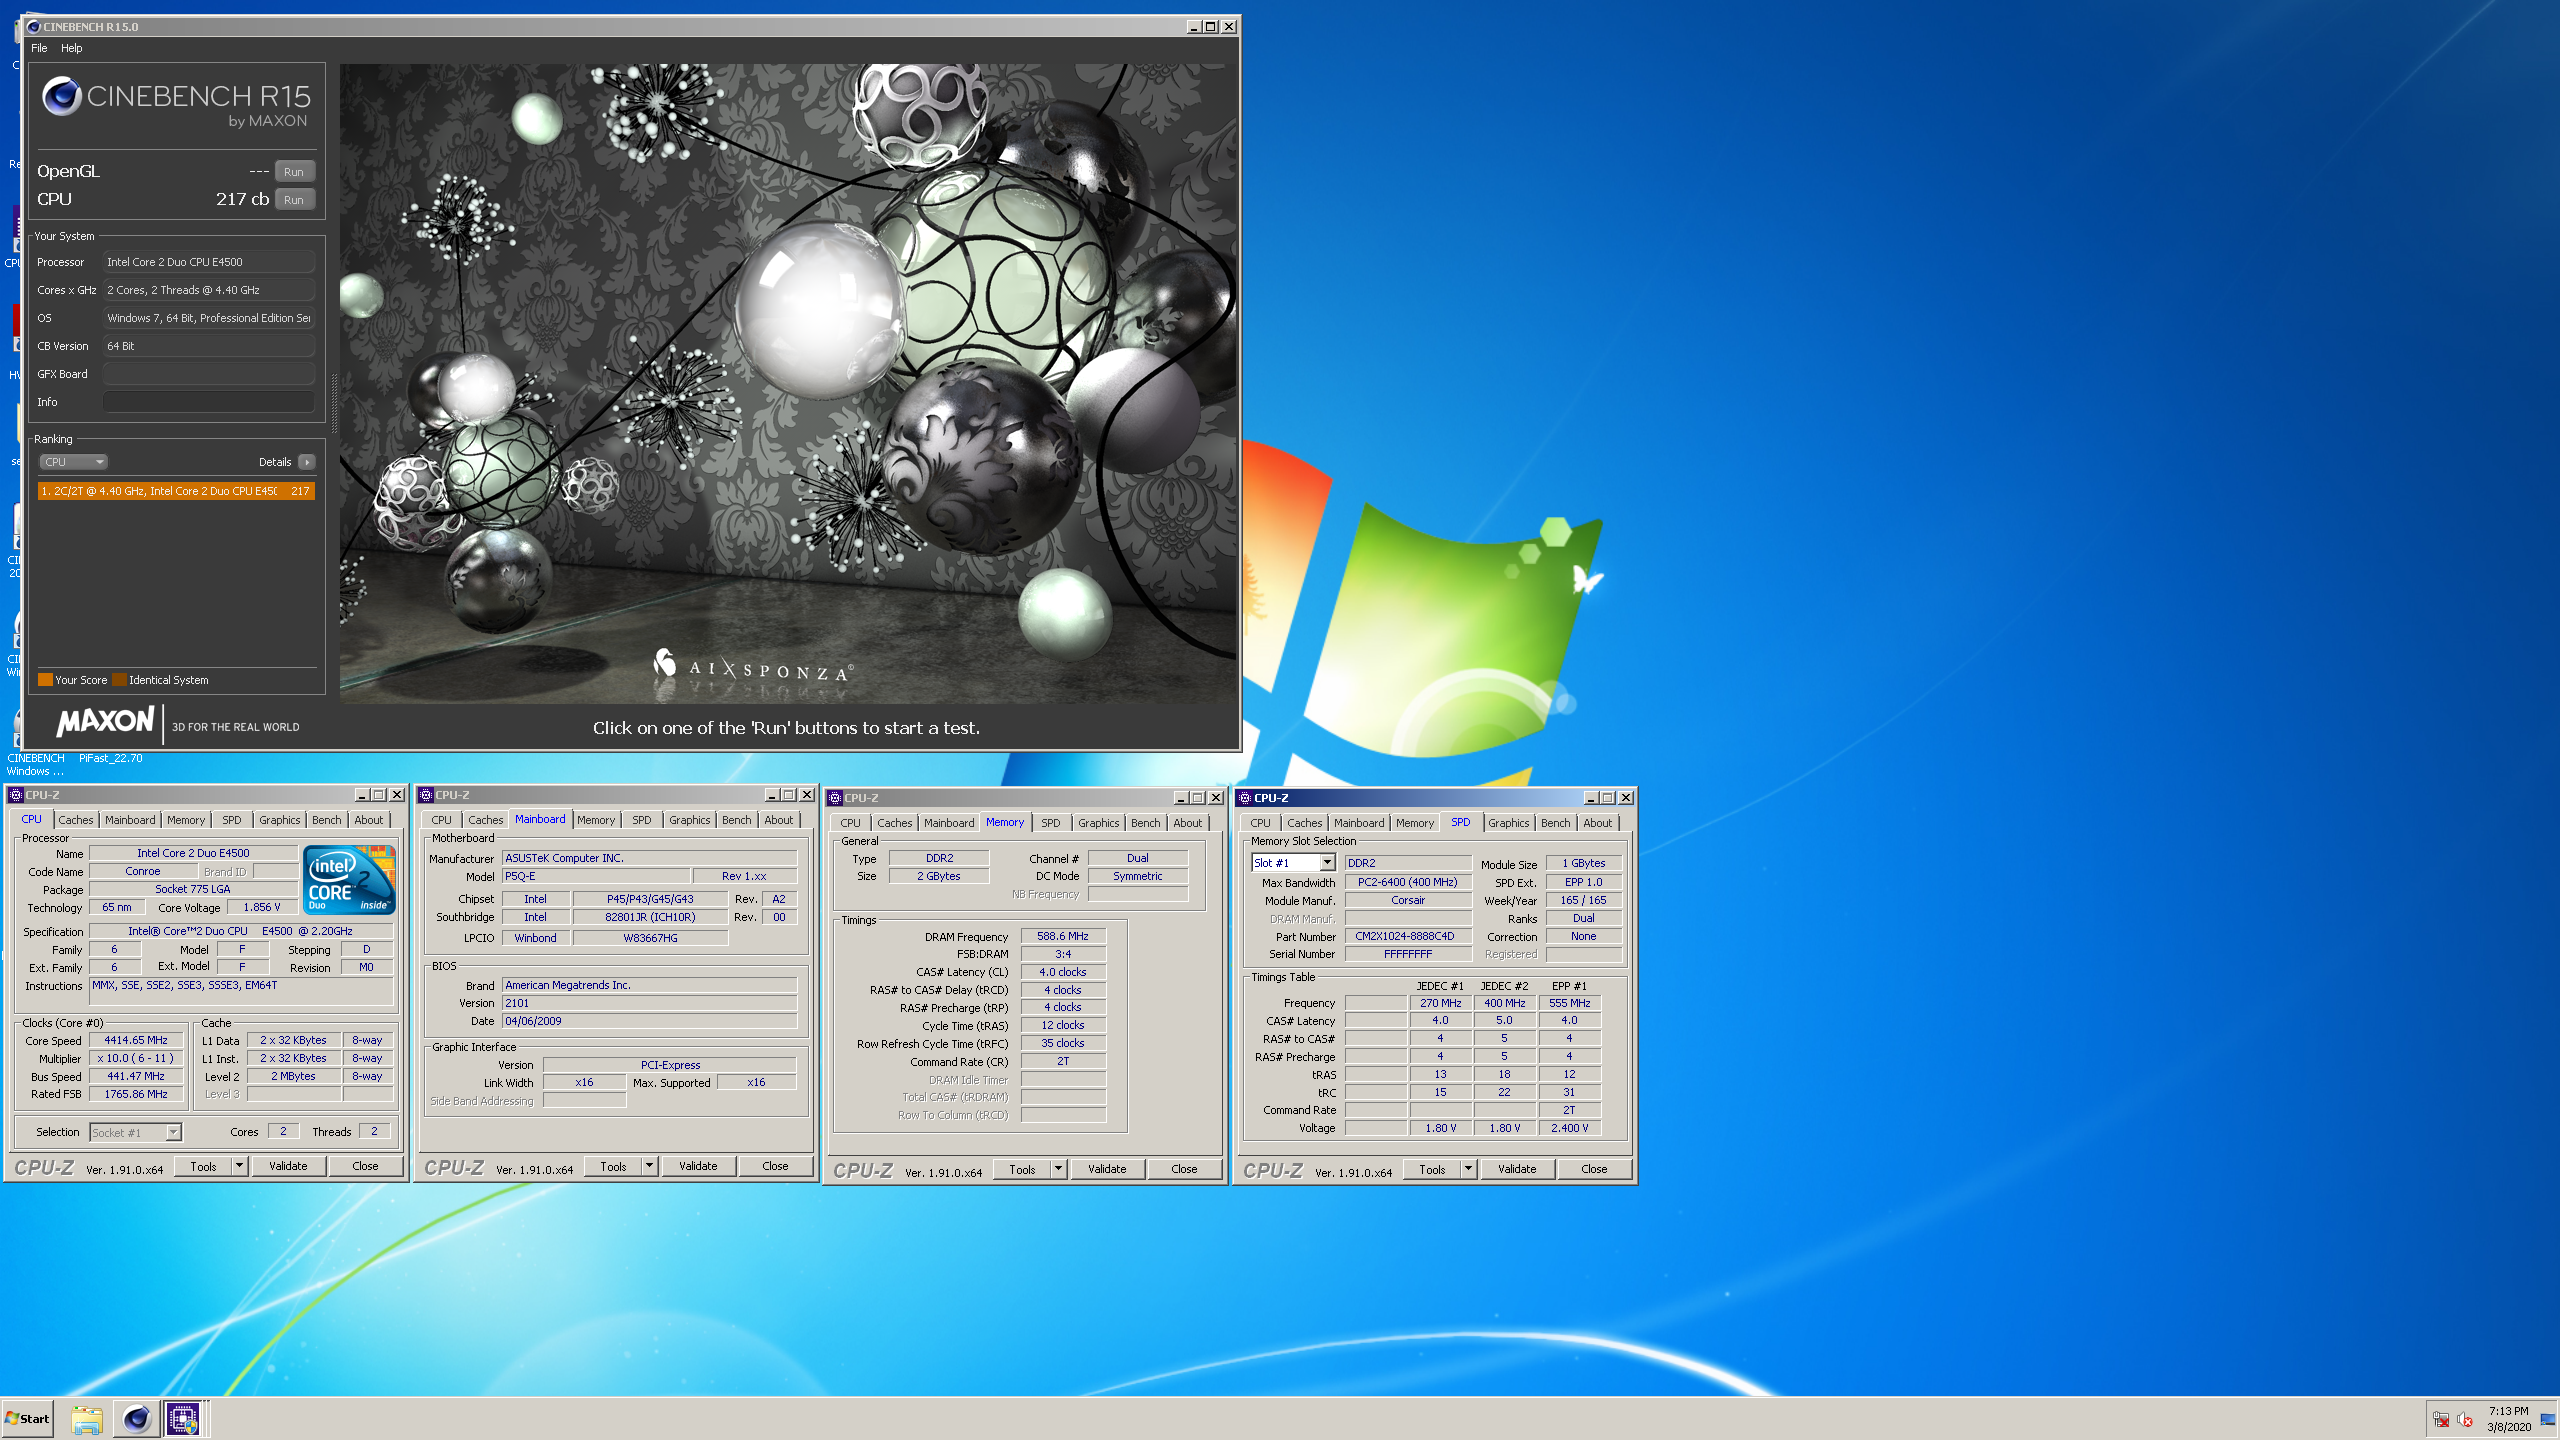Run the OpenGL benchmark

coord(294,172)
